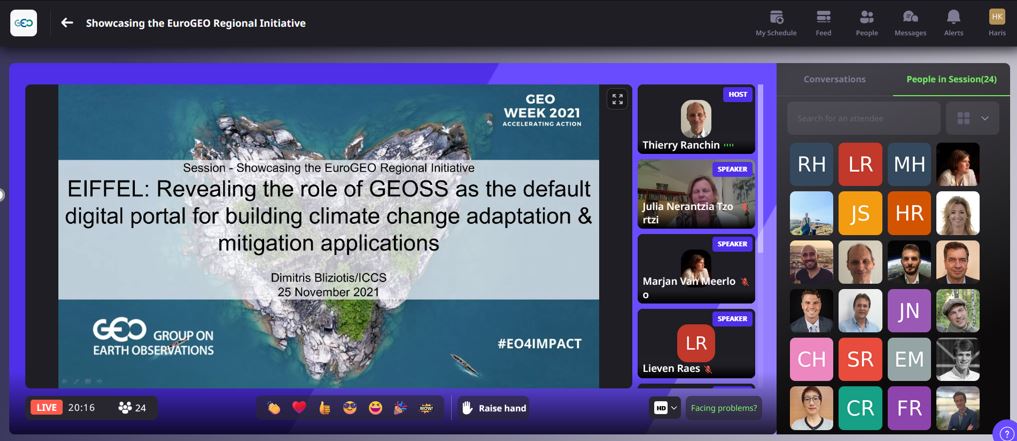The image size is (1017, 441).
Task: Focus the Search for an attendee field
Action: (864, 118)
